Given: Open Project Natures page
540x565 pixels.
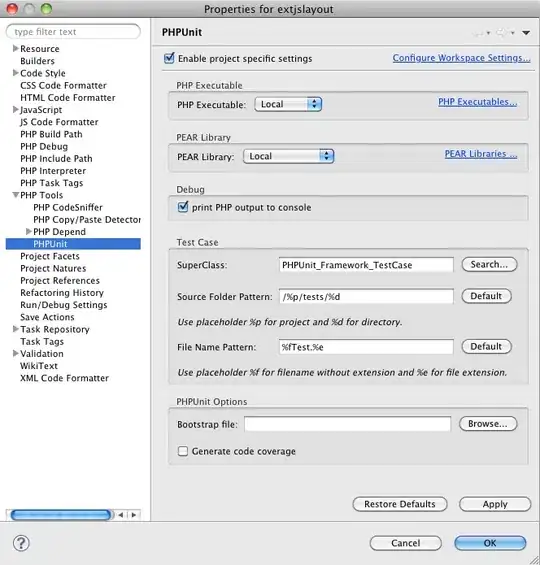Looking at the screenshot, I should pyautogui.click(x=53, y=268).
